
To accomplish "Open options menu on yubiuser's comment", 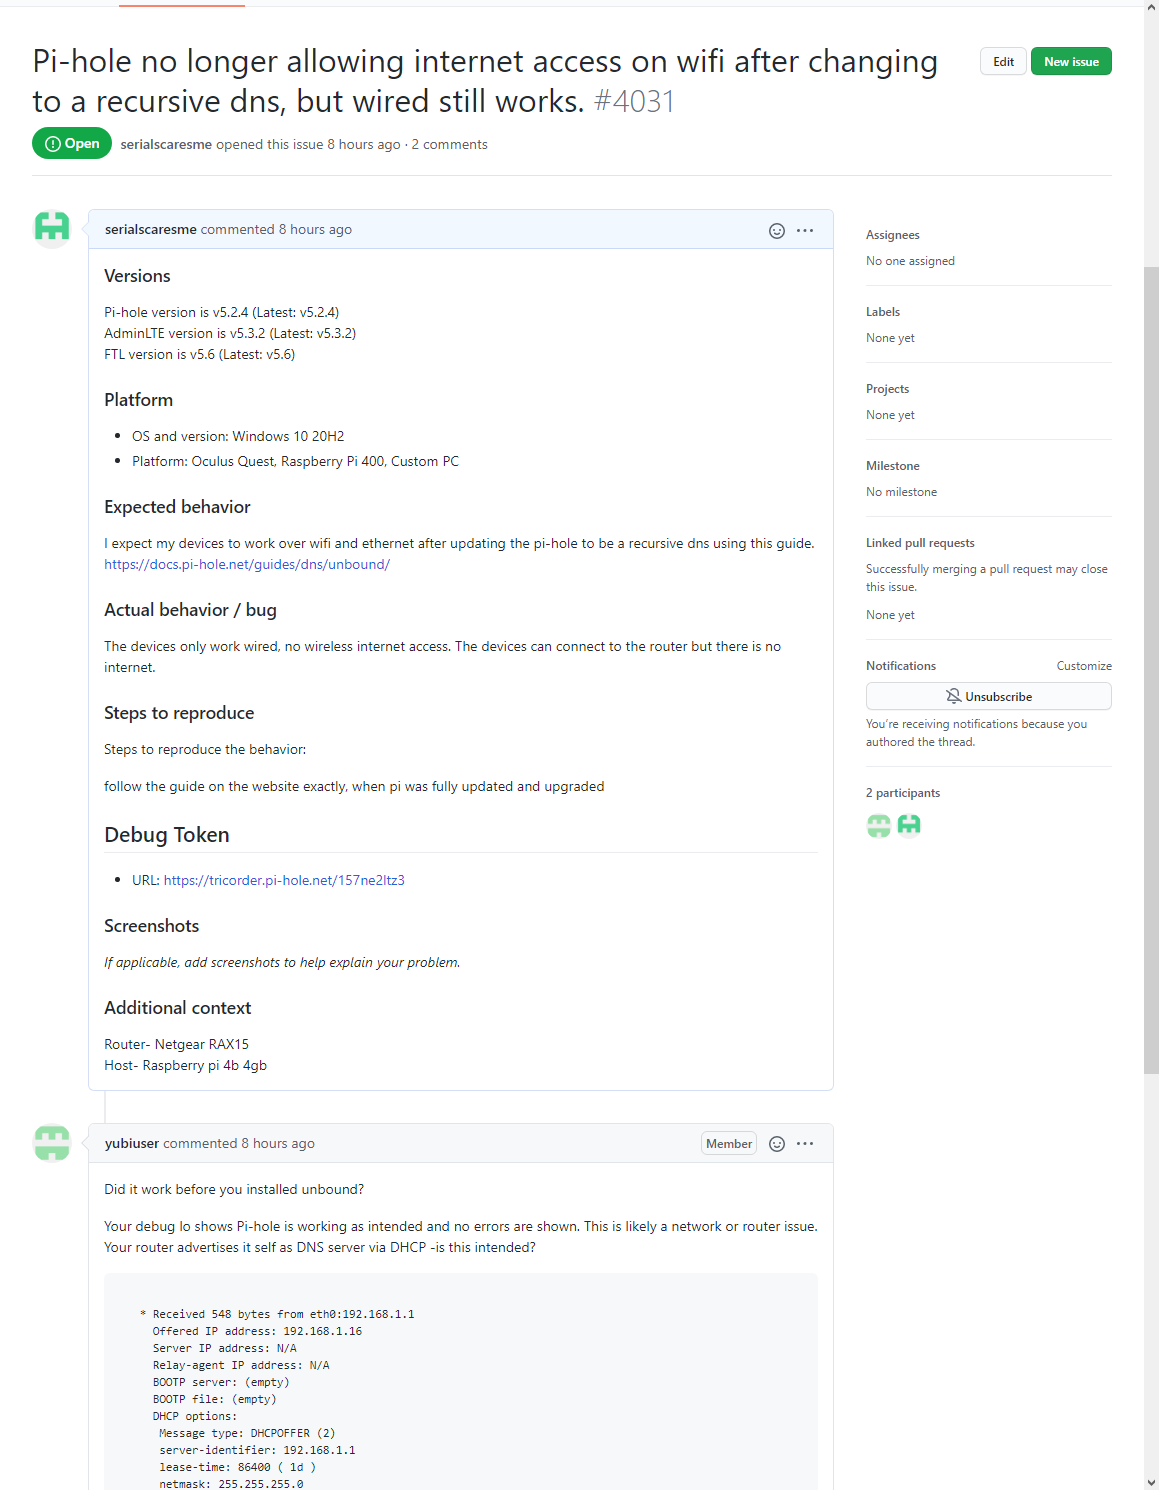I will pos(805,1144).
